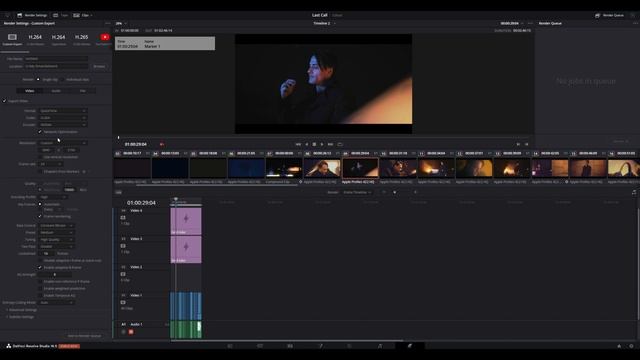This screenshot has height=360, width=640.
Task: Toggle the Export Video checkbox
Action: tap(4, 101)
